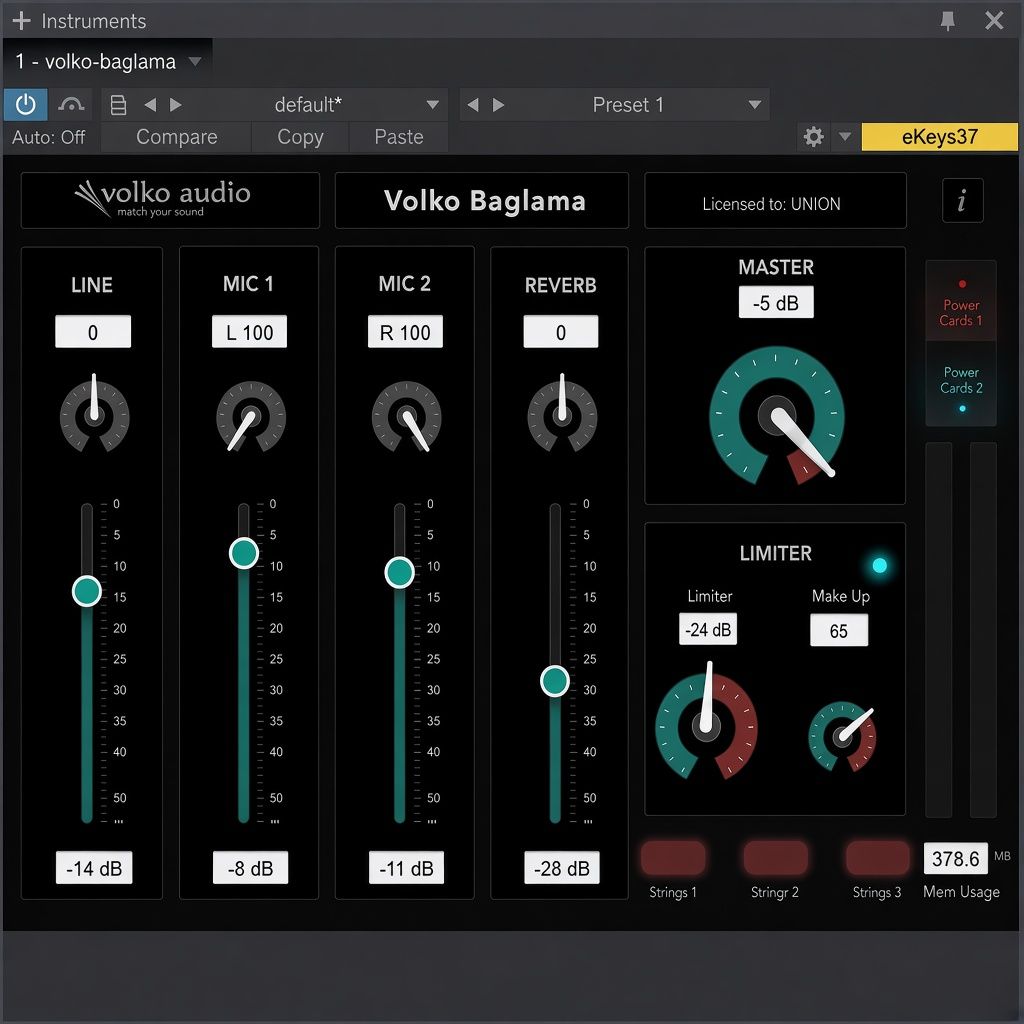Adjust the REVERB knob
Image resolution: width=1024 pixels, height=1024 pixels.
[x=562, y=416]
